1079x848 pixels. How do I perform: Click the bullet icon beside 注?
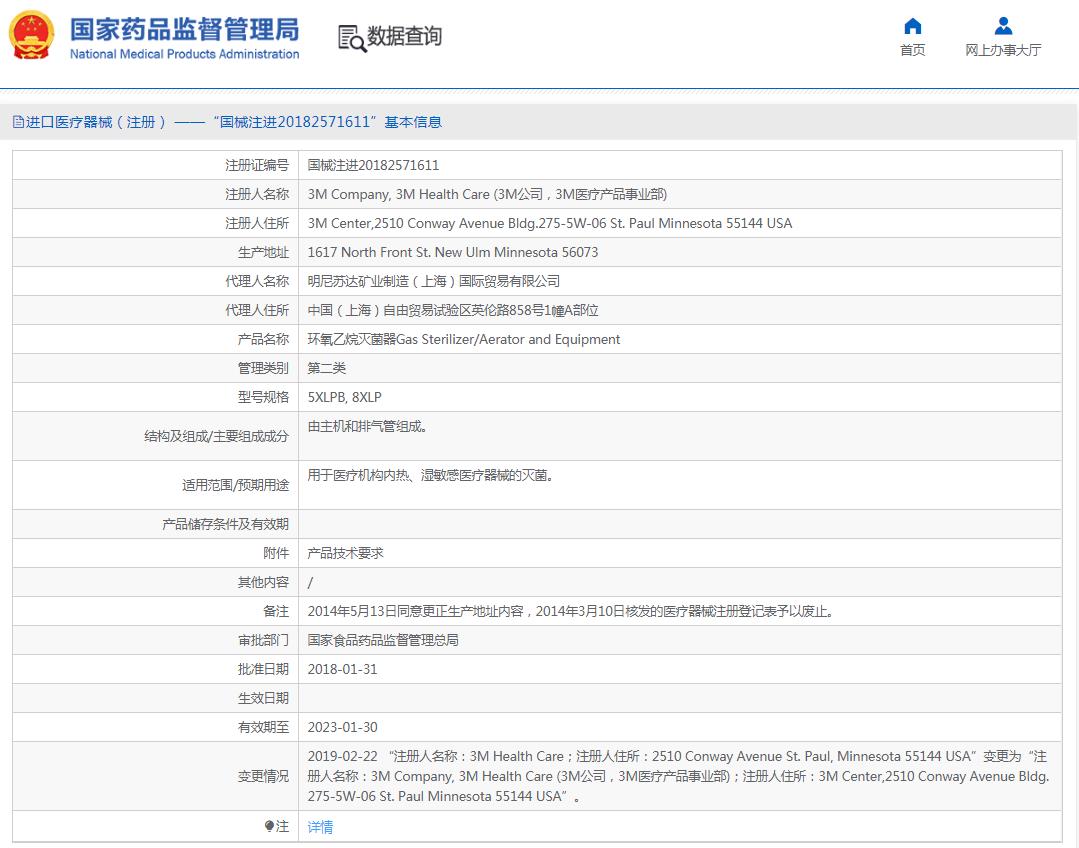coord(270,826)
